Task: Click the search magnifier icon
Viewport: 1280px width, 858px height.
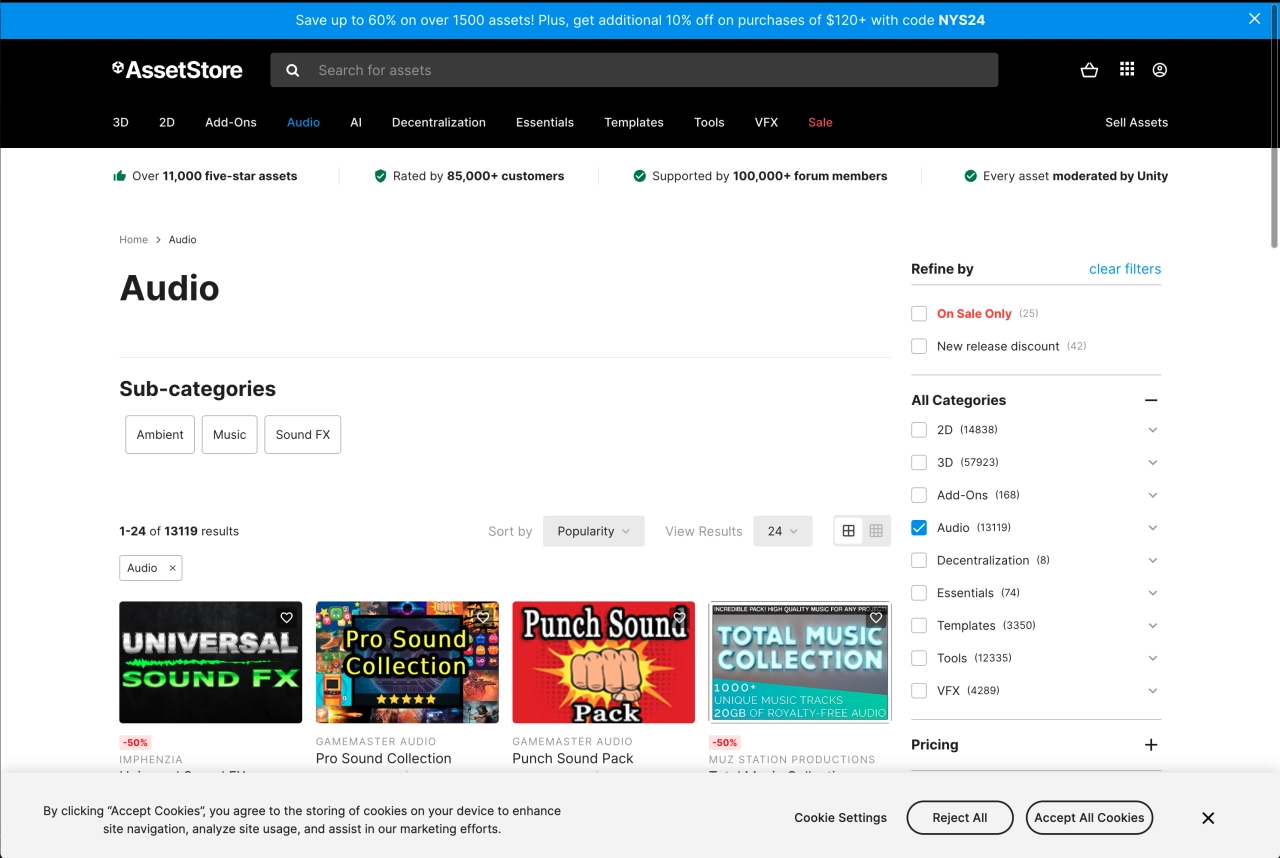Action: pos(293,70)
